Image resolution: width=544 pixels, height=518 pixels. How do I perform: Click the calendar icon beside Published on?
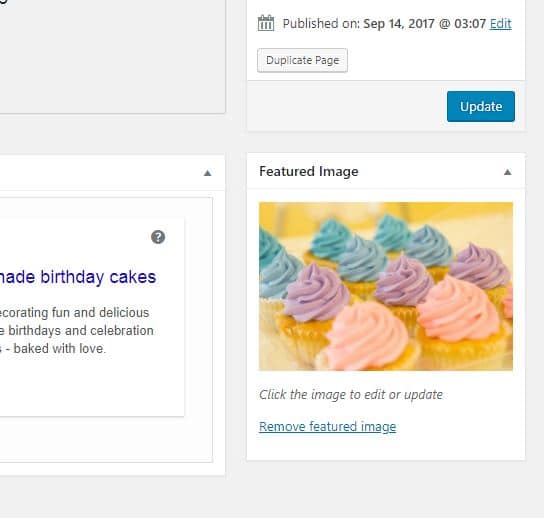click(x=266, y=23)
